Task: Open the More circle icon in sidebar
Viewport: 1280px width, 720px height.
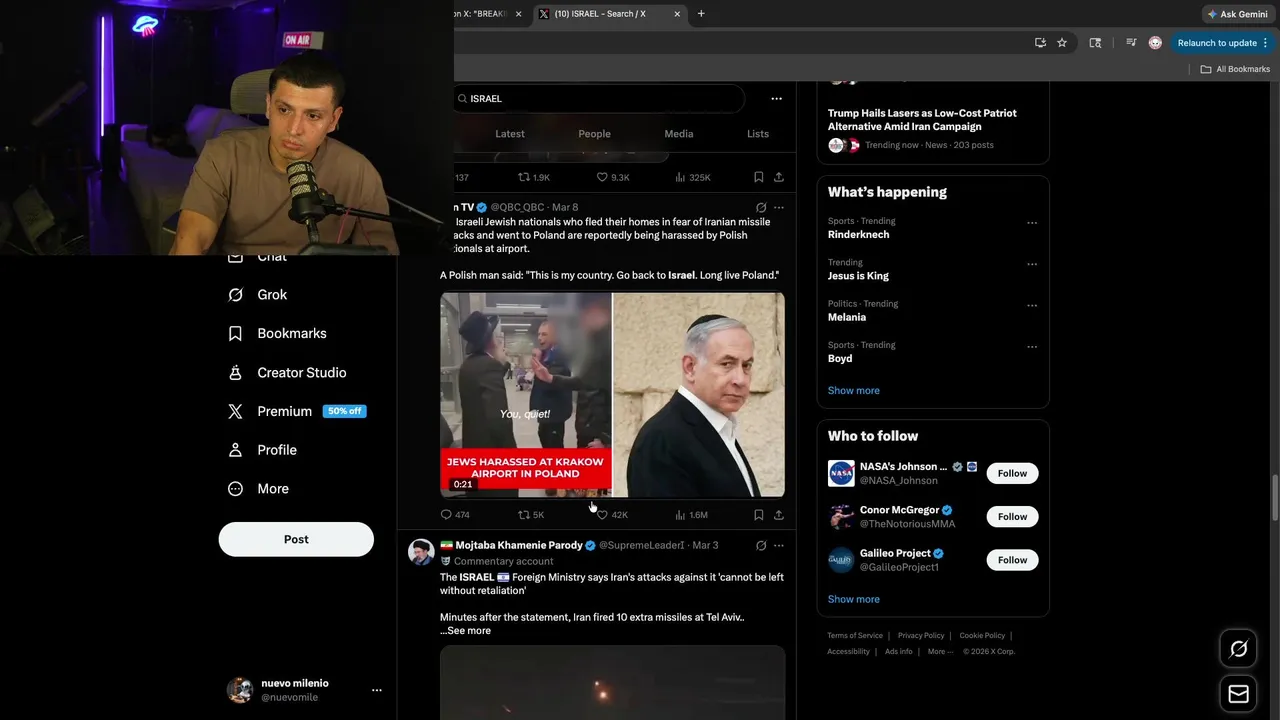Action: (x=235, y=489)
